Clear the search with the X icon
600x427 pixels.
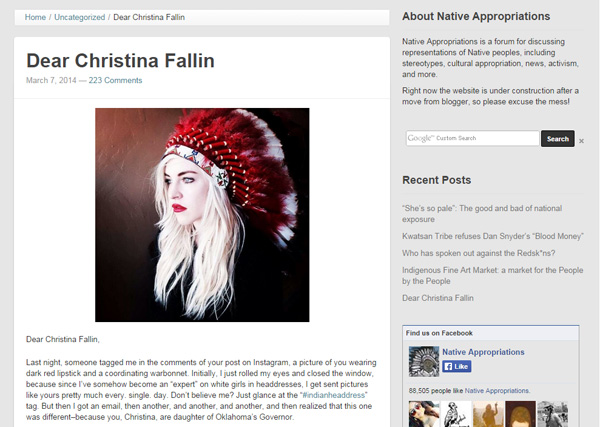pyautogui.click(x=581, y=141)
